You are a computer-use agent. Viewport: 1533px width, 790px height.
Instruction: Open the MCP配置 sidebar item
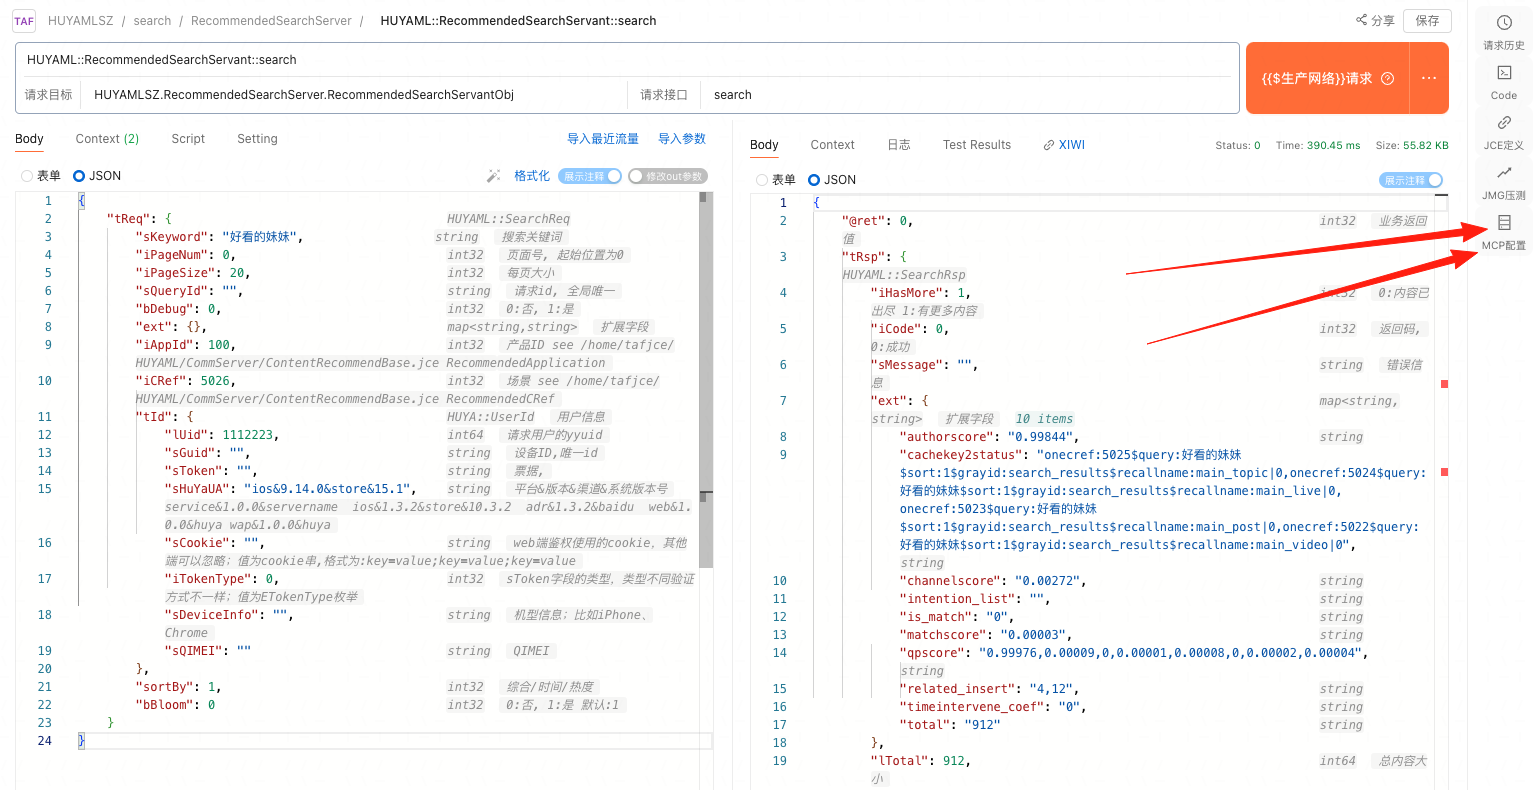[x=1503, y=232]
